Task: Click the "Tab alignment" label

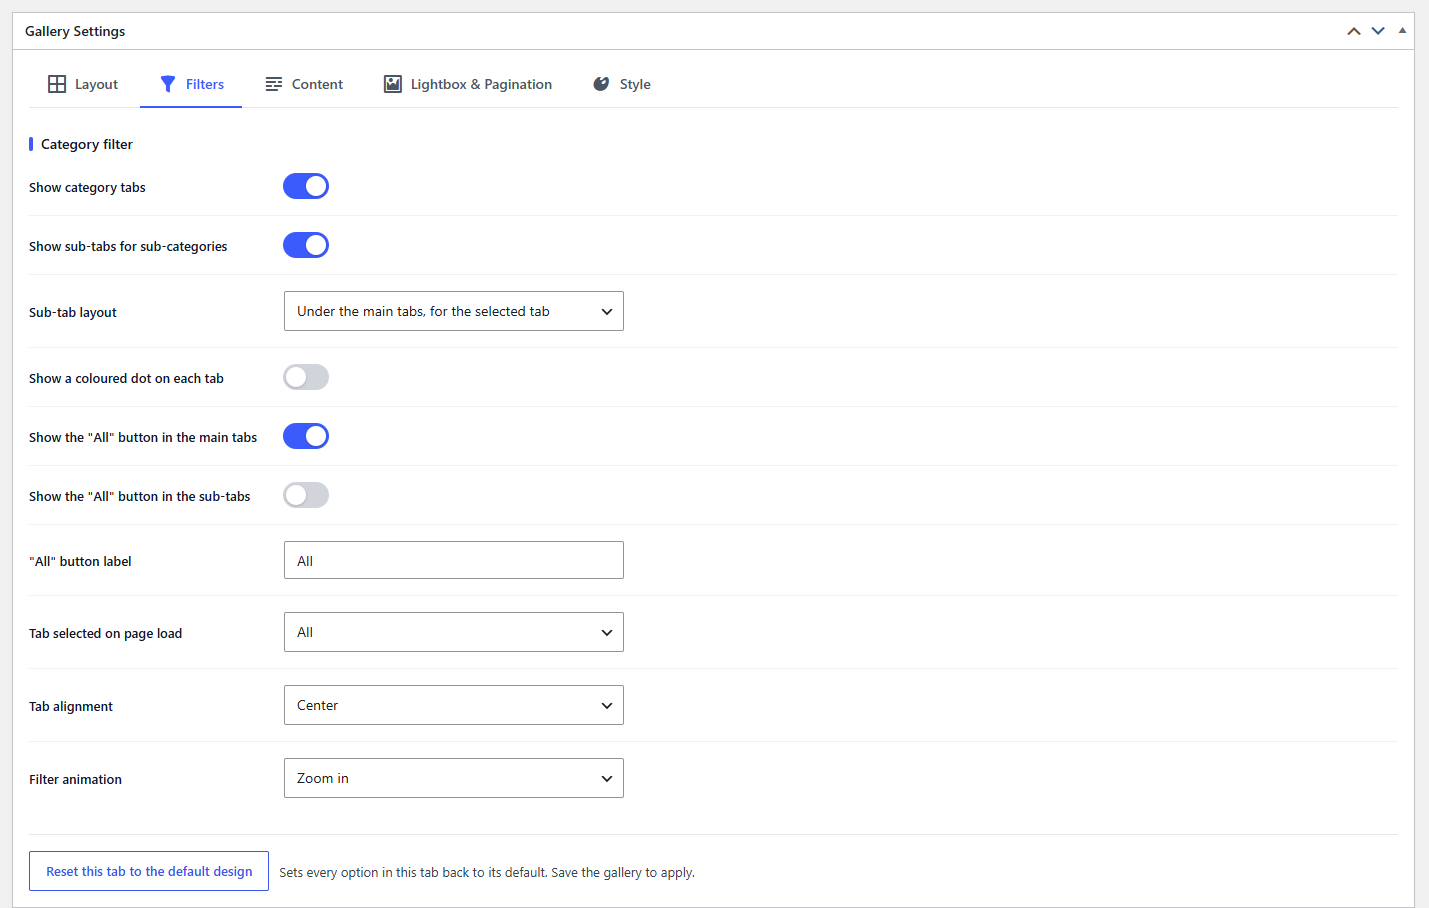Action: pos(71,706)
